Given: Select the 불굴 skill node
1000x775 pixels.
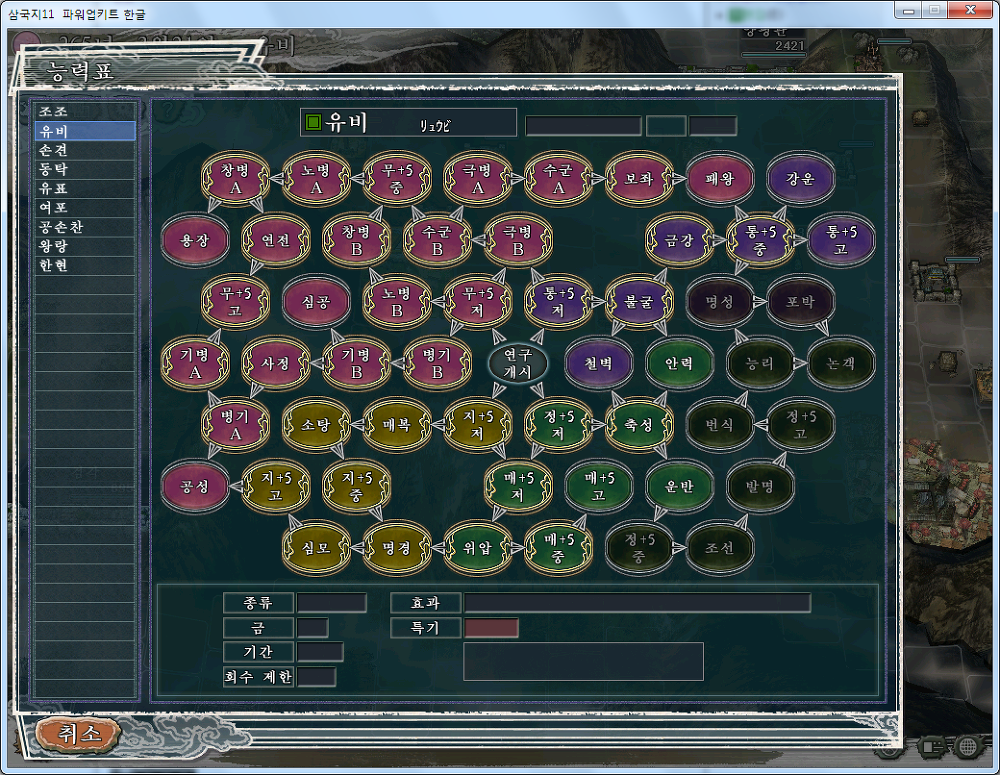Looking at the screenshot, I should point(638,301).
